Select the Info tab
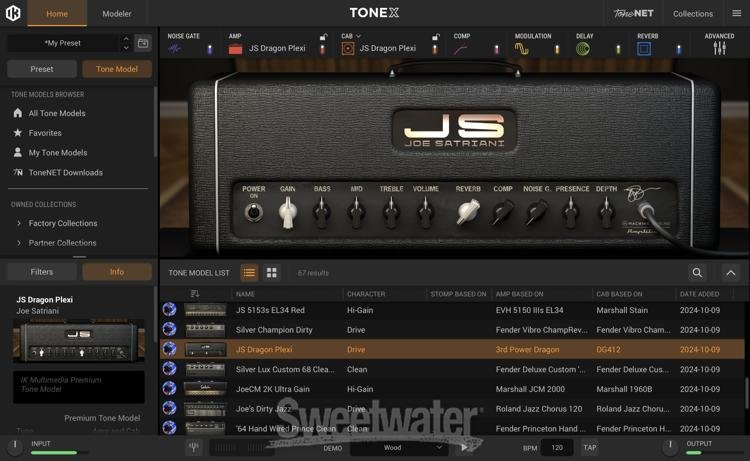750x461 pixels. coord(117,272)
